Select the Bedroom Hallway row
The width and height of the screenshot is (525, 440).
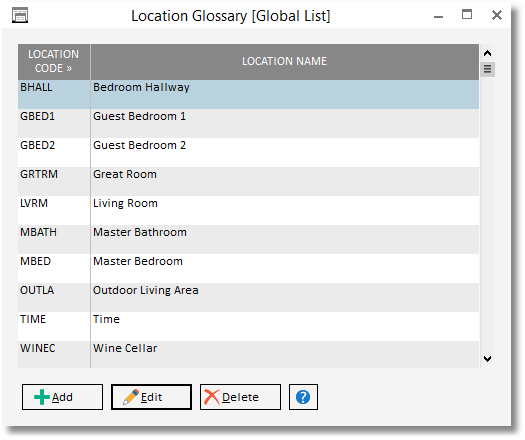(248, 94)
